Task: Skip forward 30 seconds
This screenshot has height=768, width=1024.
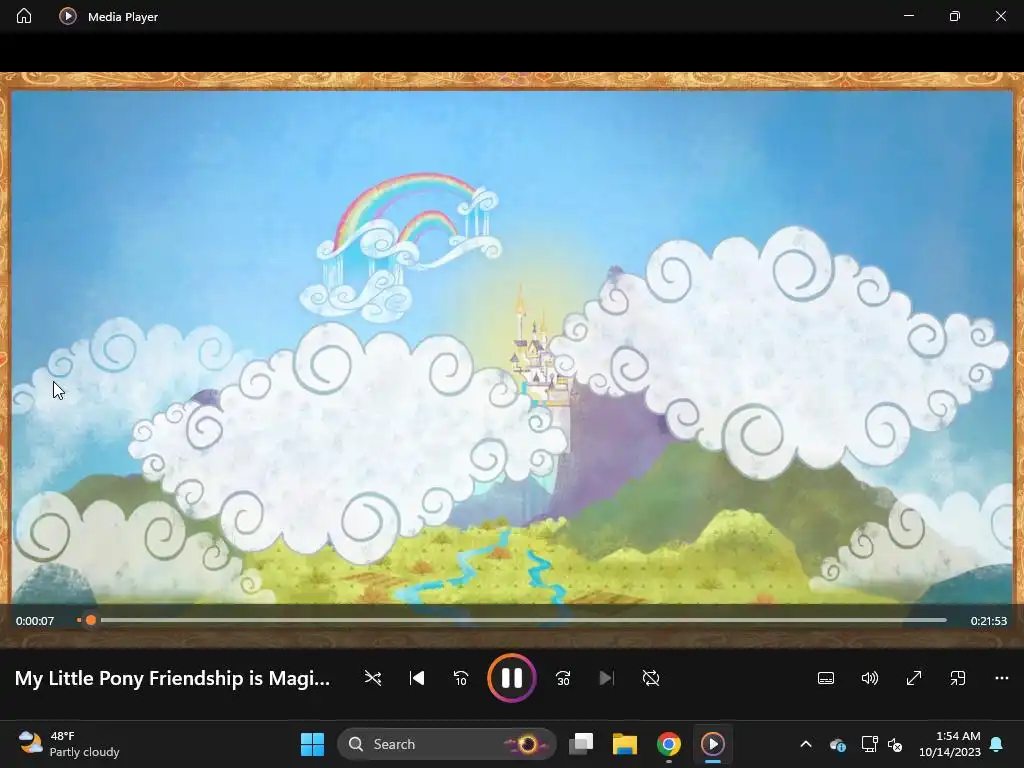Action: (563, 678)
